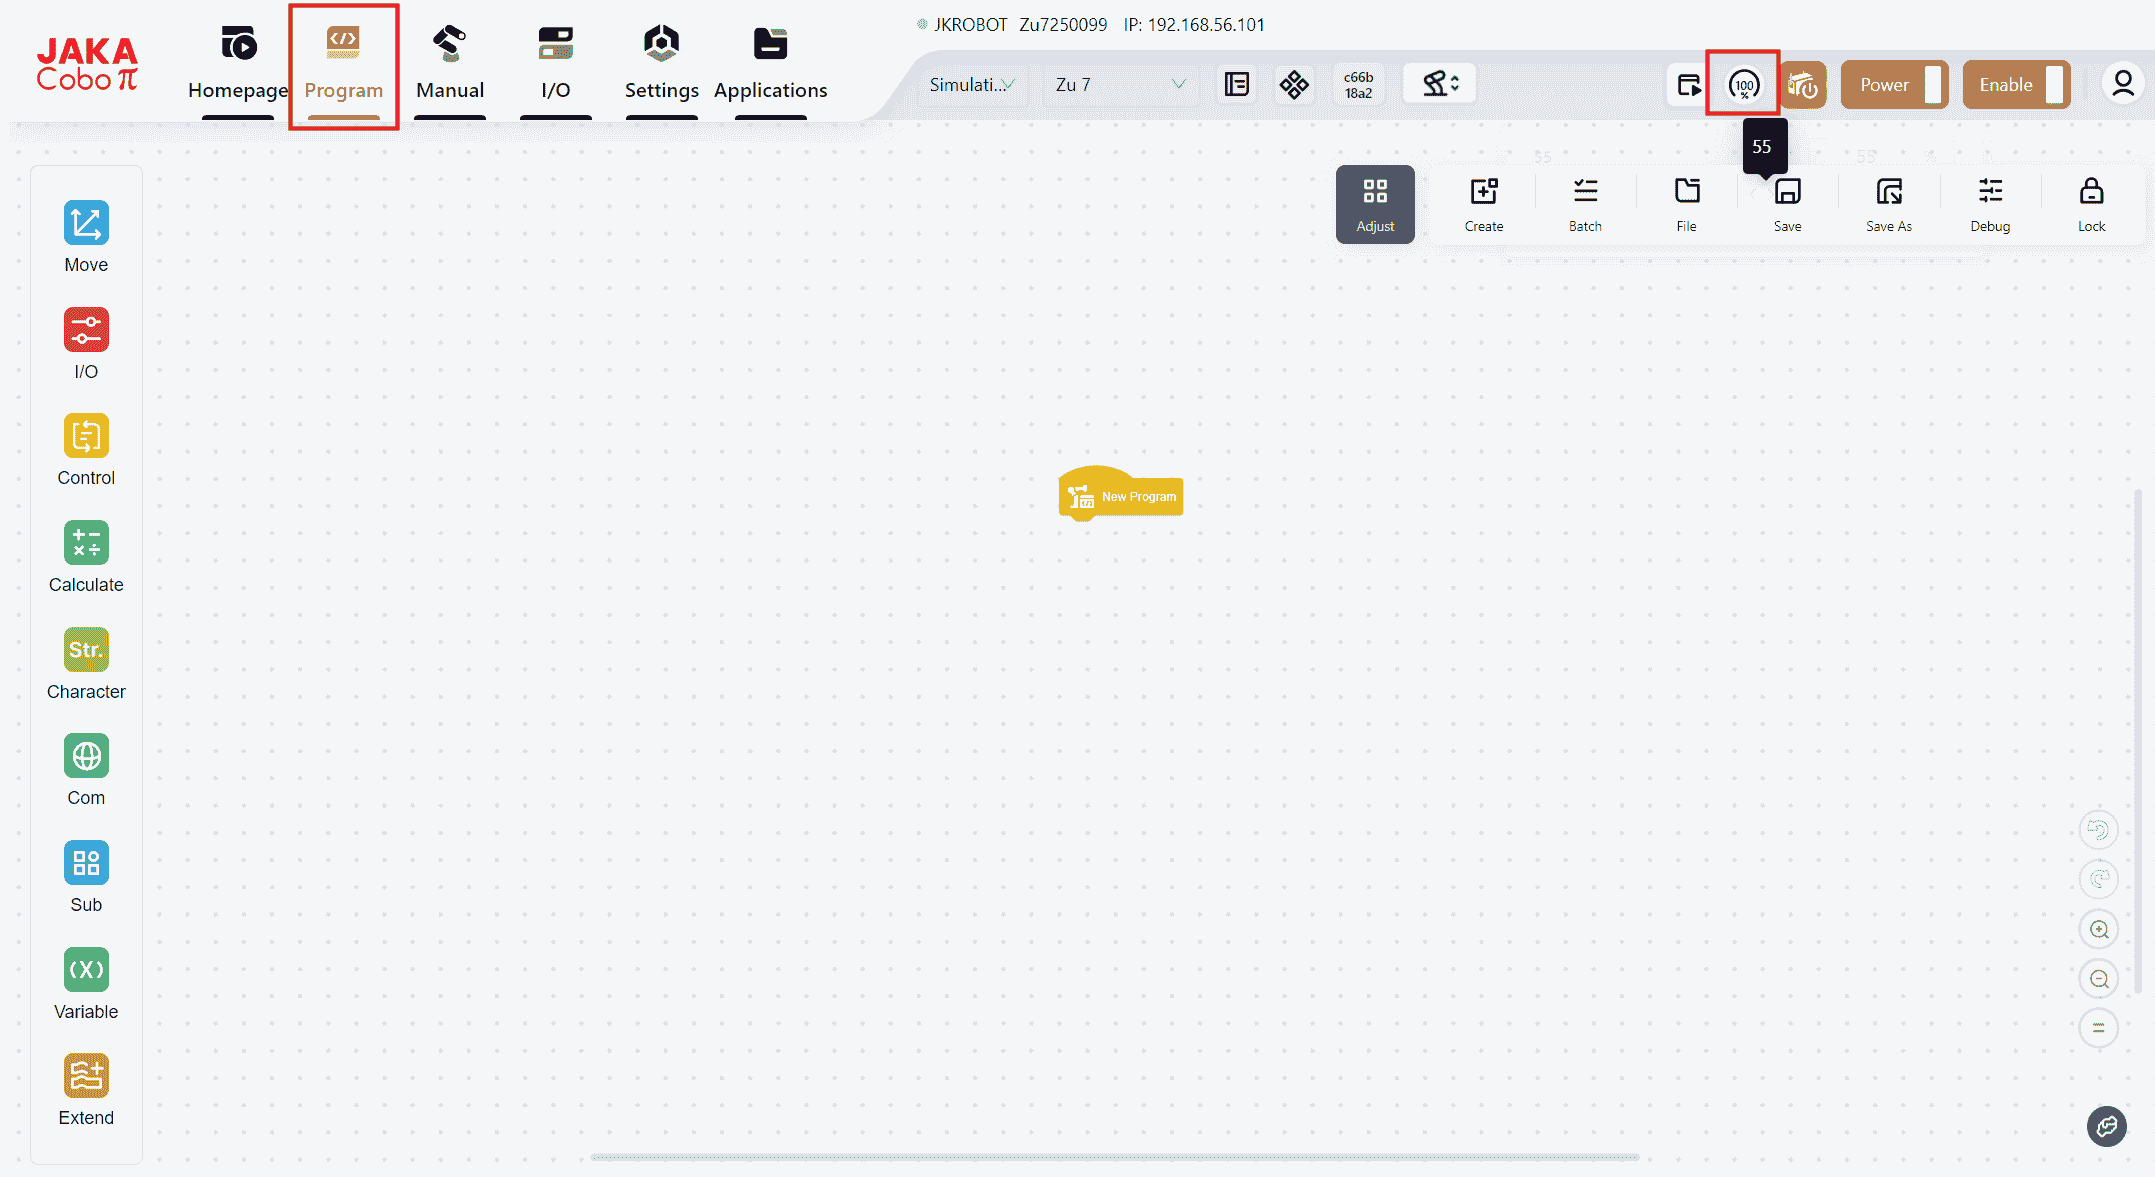This screenshot has height=1177, width=2155.
Task: Open the user account menu
Action: click(2122, 85)
